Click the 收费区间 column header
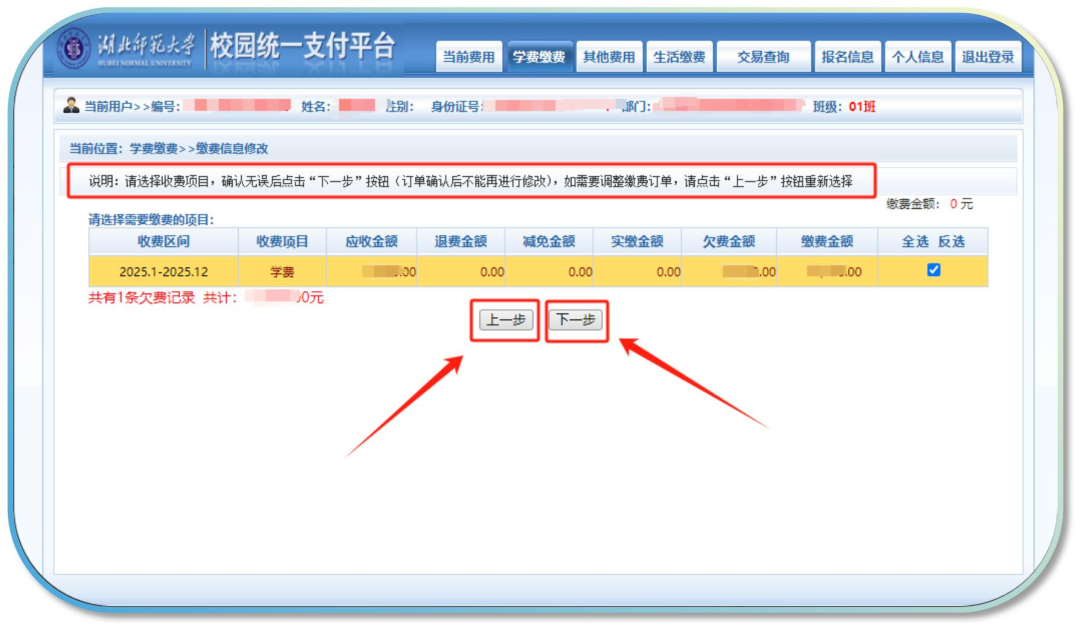1080x630 pixels. [x=163, y=242]
